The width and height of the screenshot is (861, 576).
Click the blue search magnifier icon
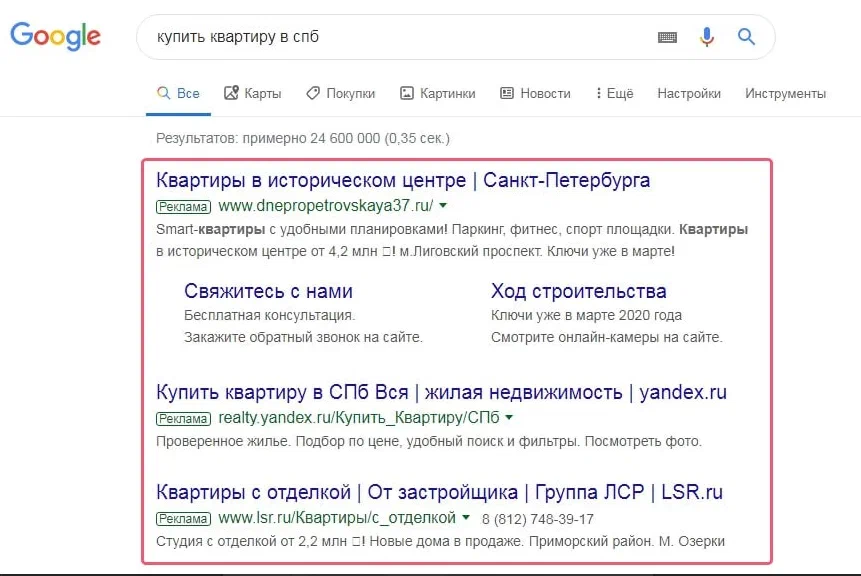(745, 36)
